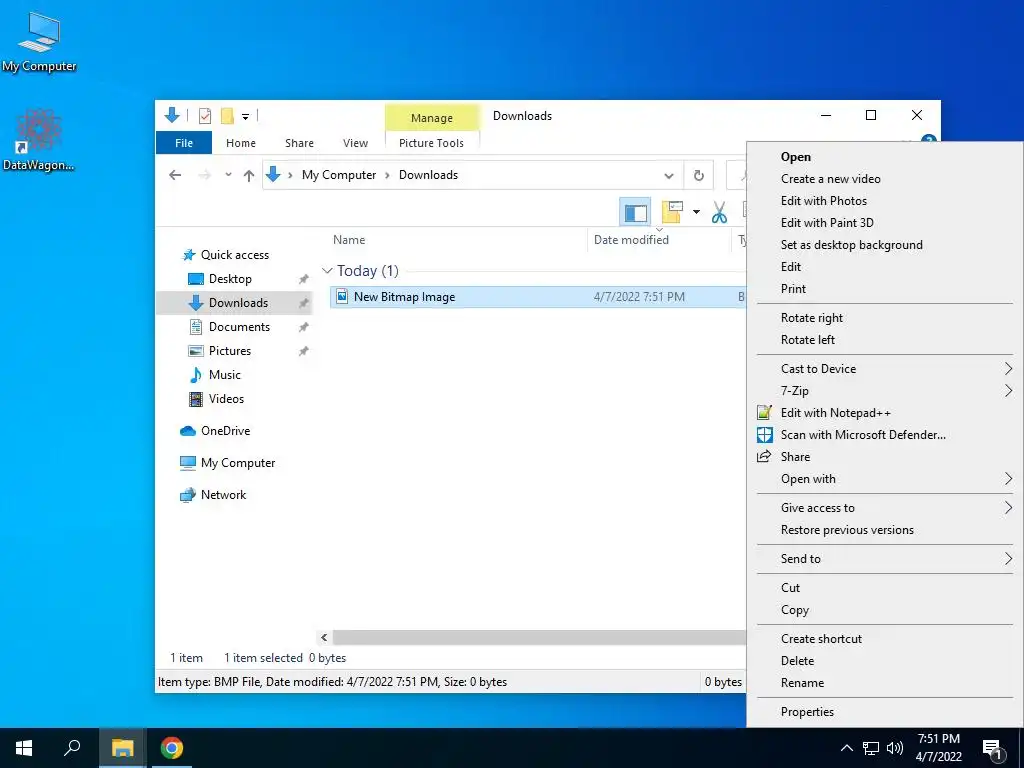Viewport: 1024px width, 768px height.
Task: Click Downloads in the address breadcrumb
Action: pos(428,175)
